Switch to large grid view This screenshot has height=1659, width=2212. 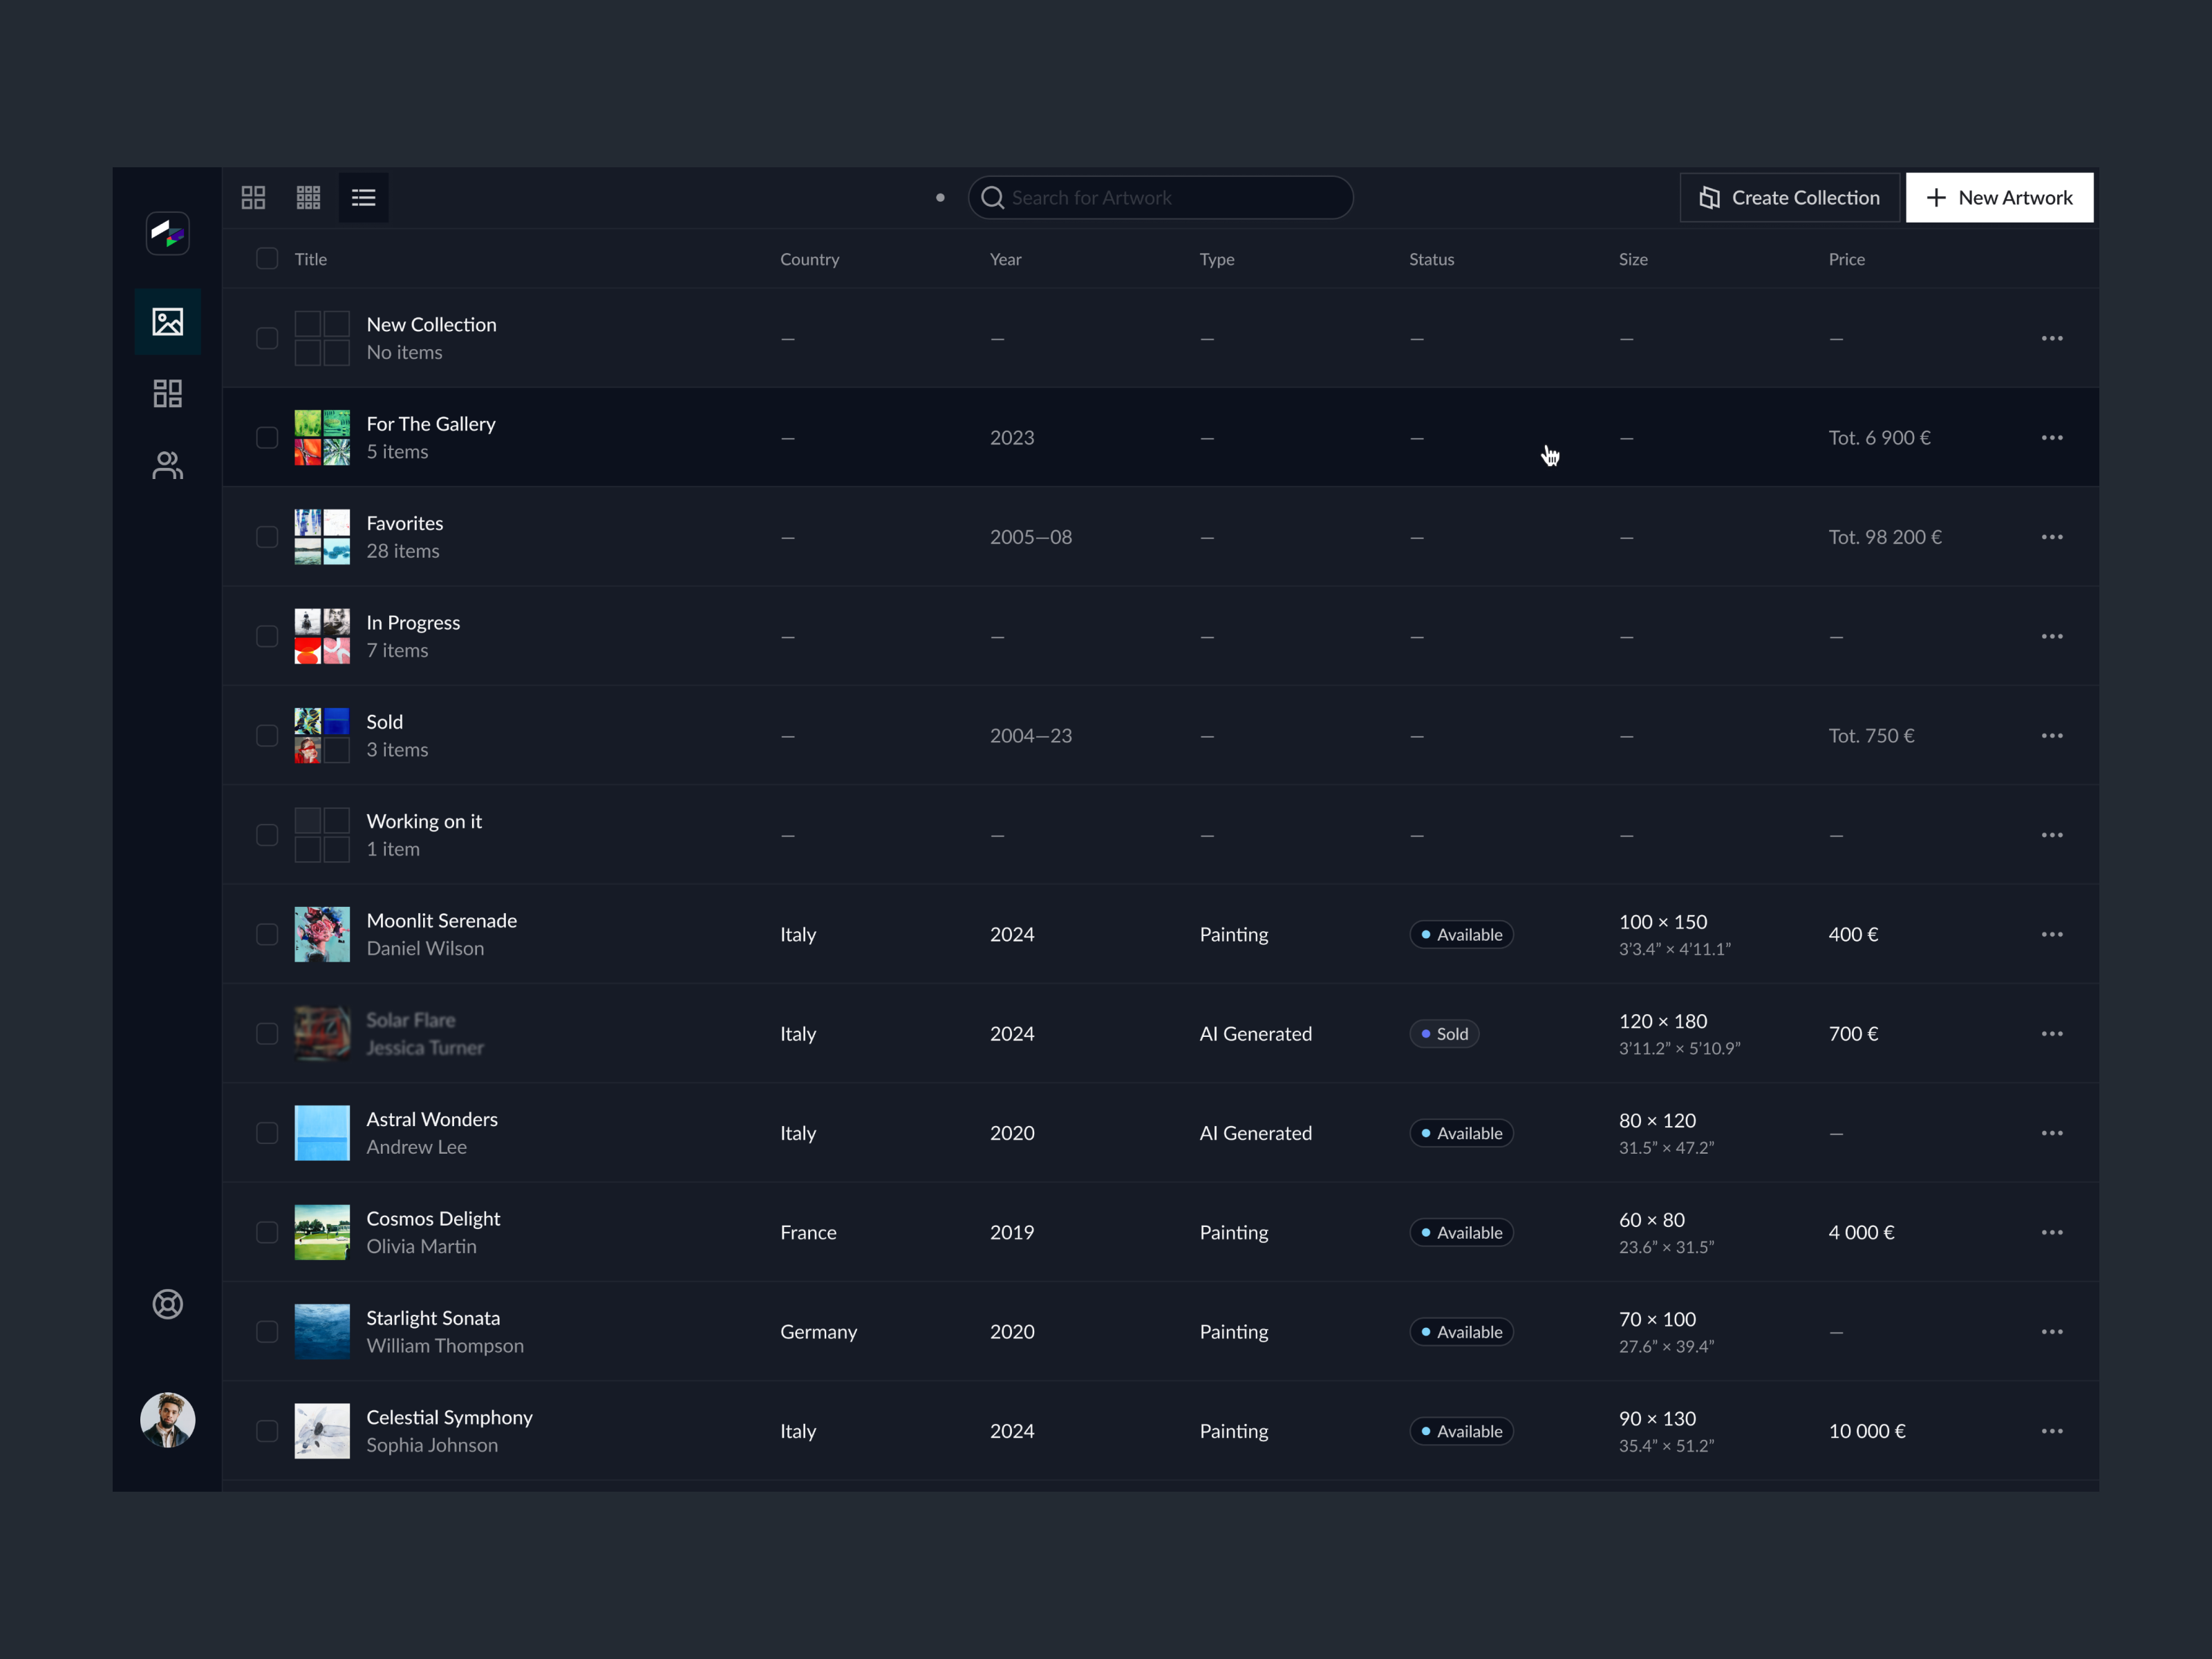tap(253, 197)
